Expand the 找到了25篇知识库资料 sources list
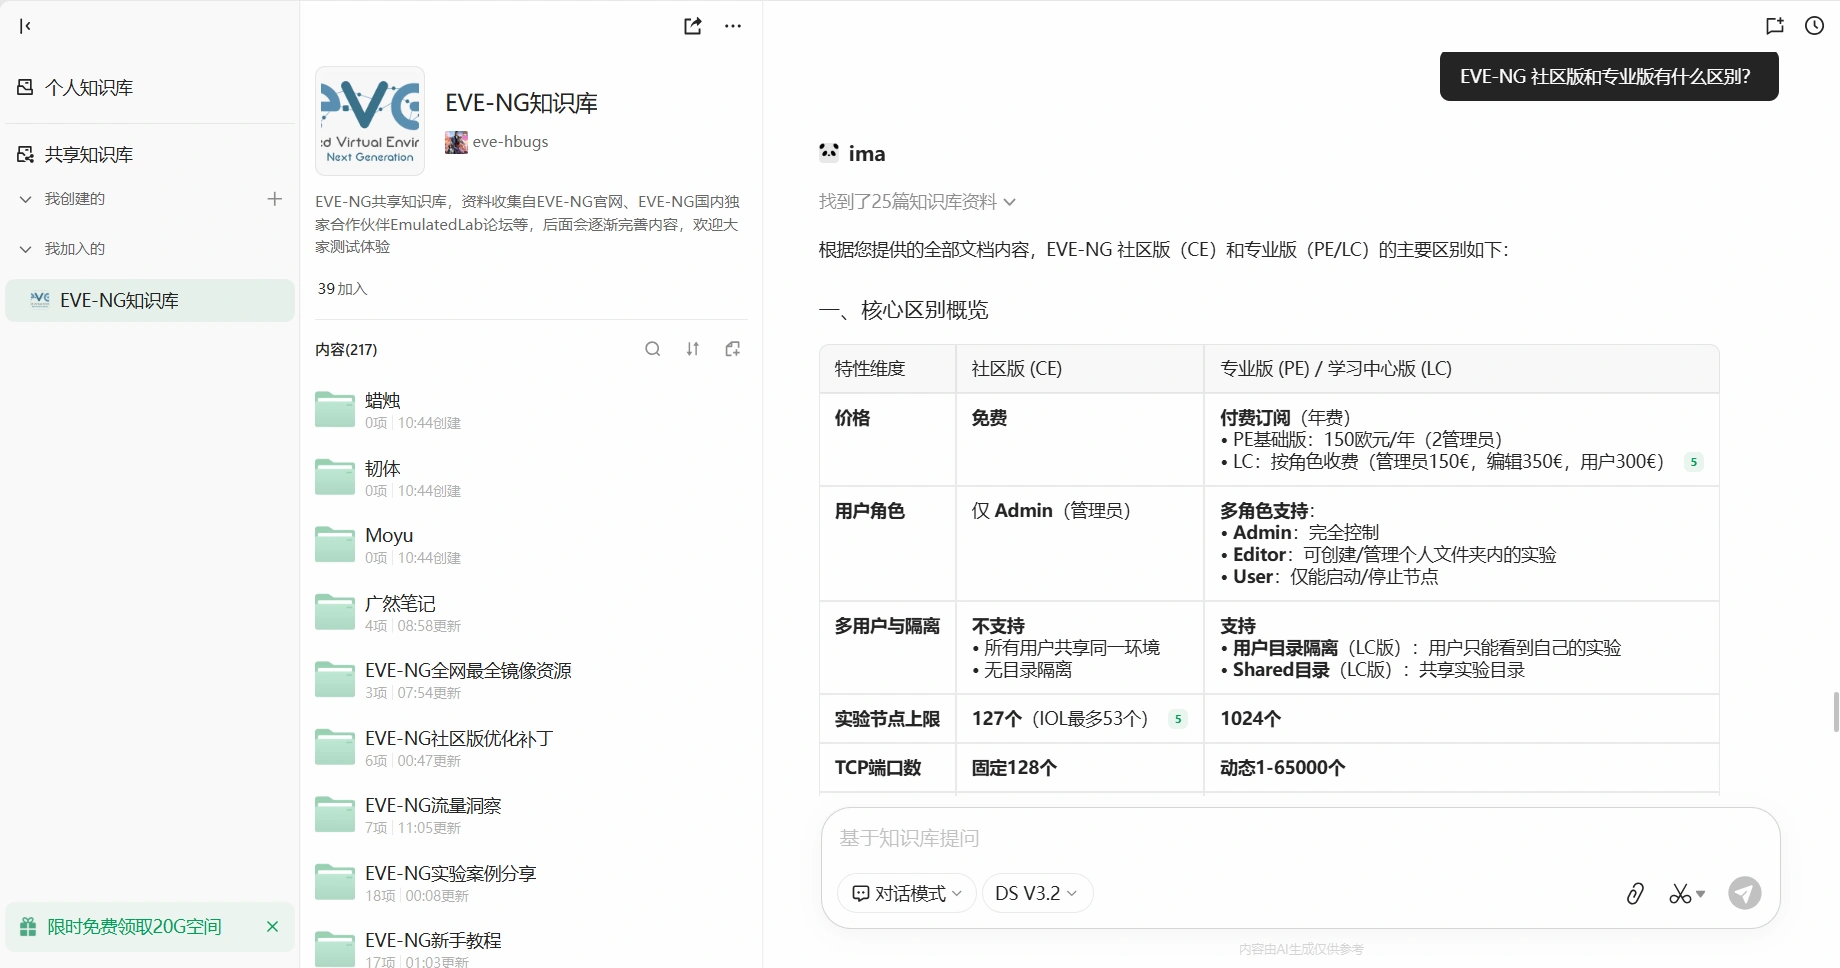The width and height of the screenshot is (1840, 968). click(x=916, y=202)
